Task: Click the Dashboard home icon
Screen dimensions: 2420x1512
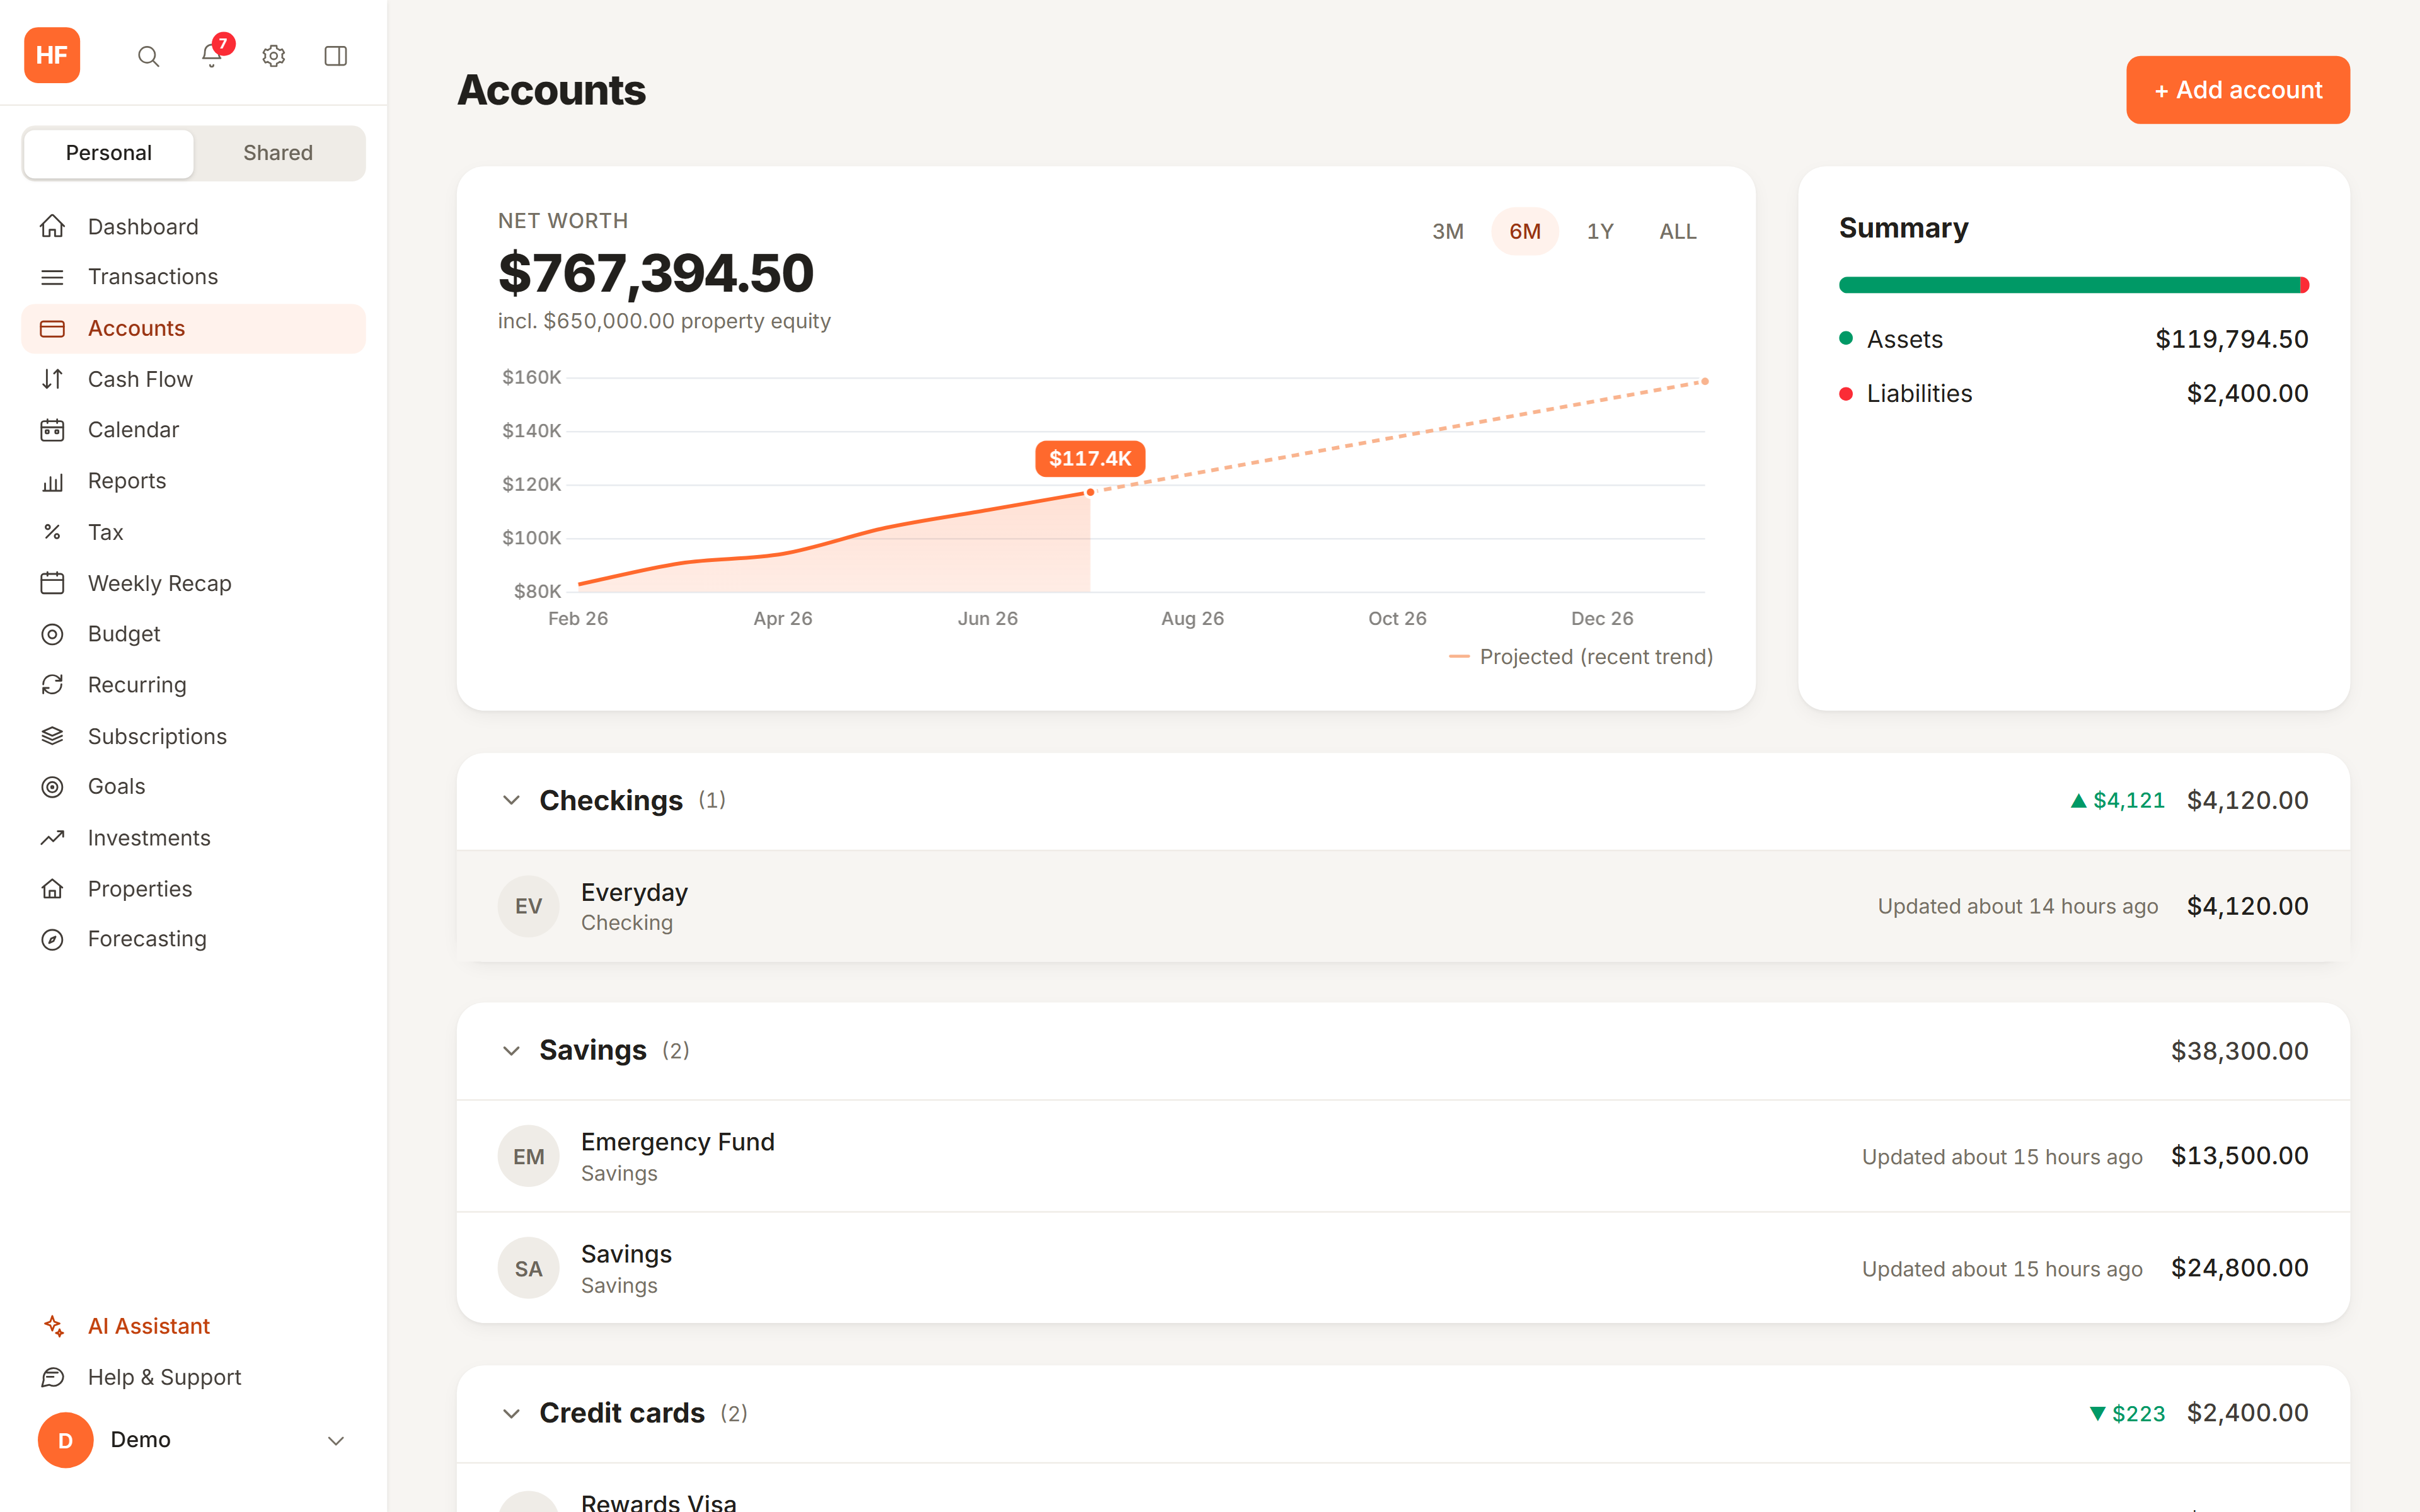Action: click(x=52, y=226)
